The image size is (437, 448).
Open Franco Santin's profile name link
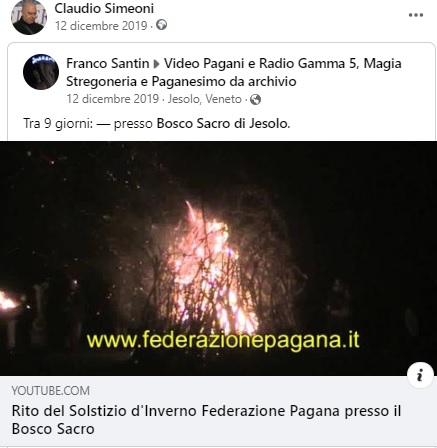[108, 63]
